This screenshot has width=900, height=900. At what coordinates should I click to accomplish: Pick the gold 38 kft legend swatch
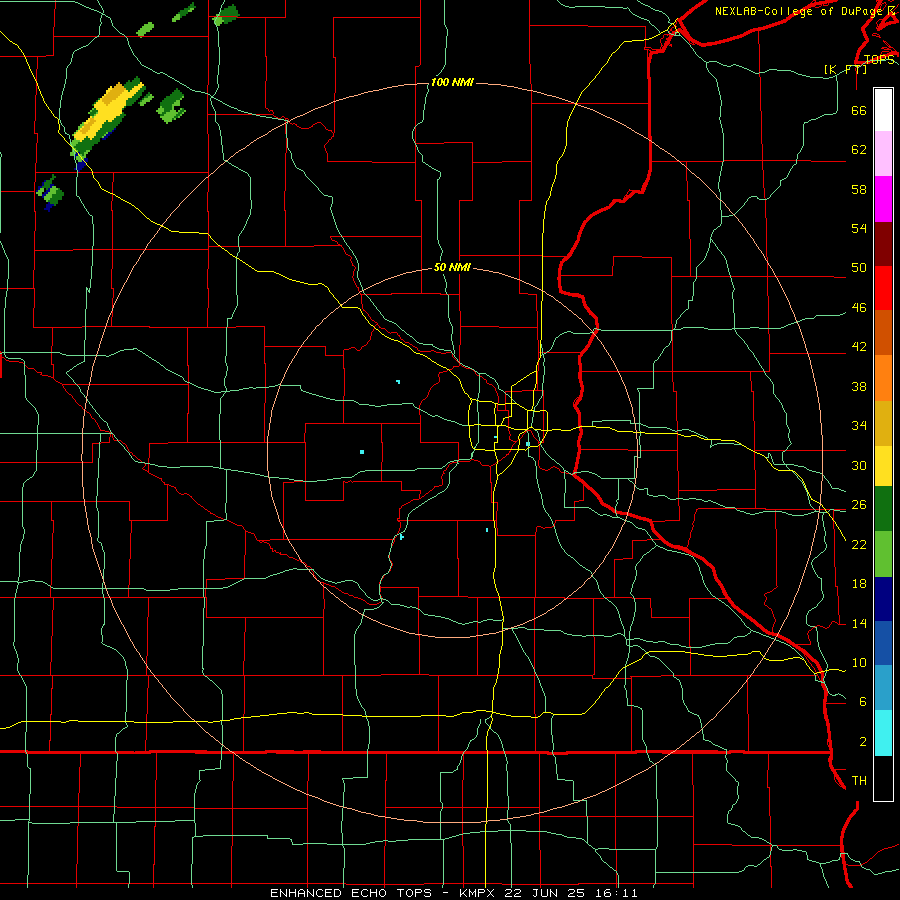click(883, 423)
